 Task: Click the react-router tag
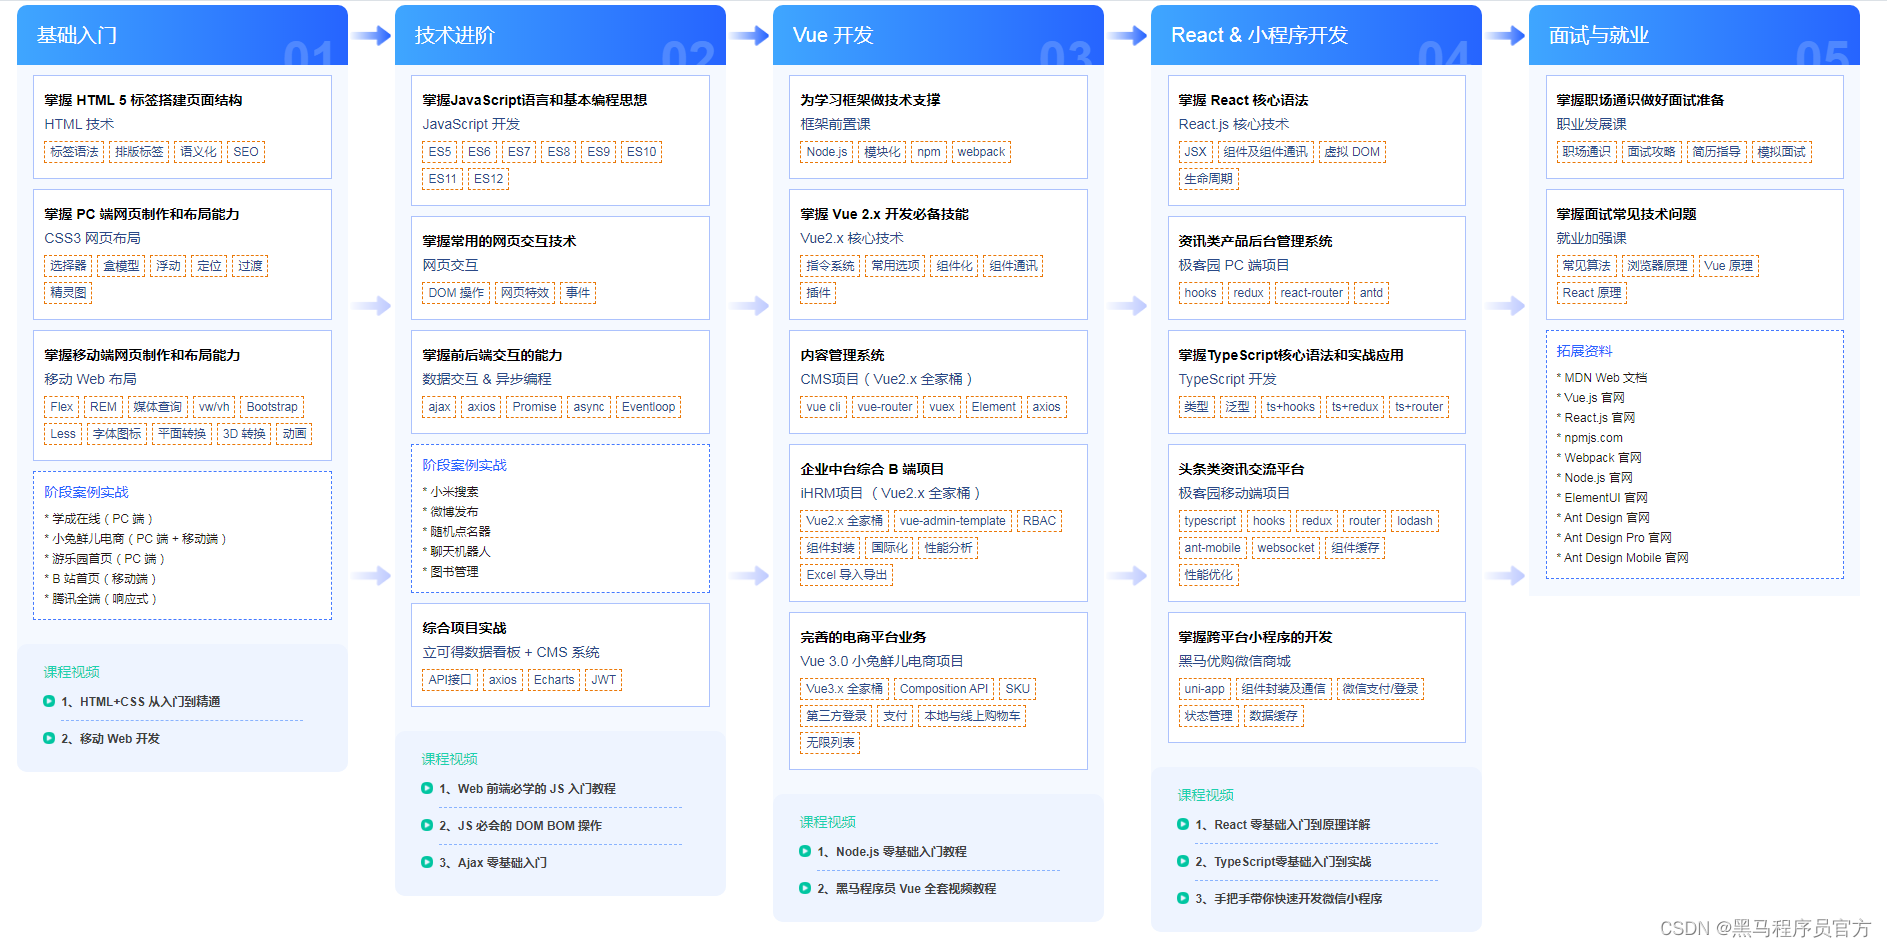click(1311, 293)
